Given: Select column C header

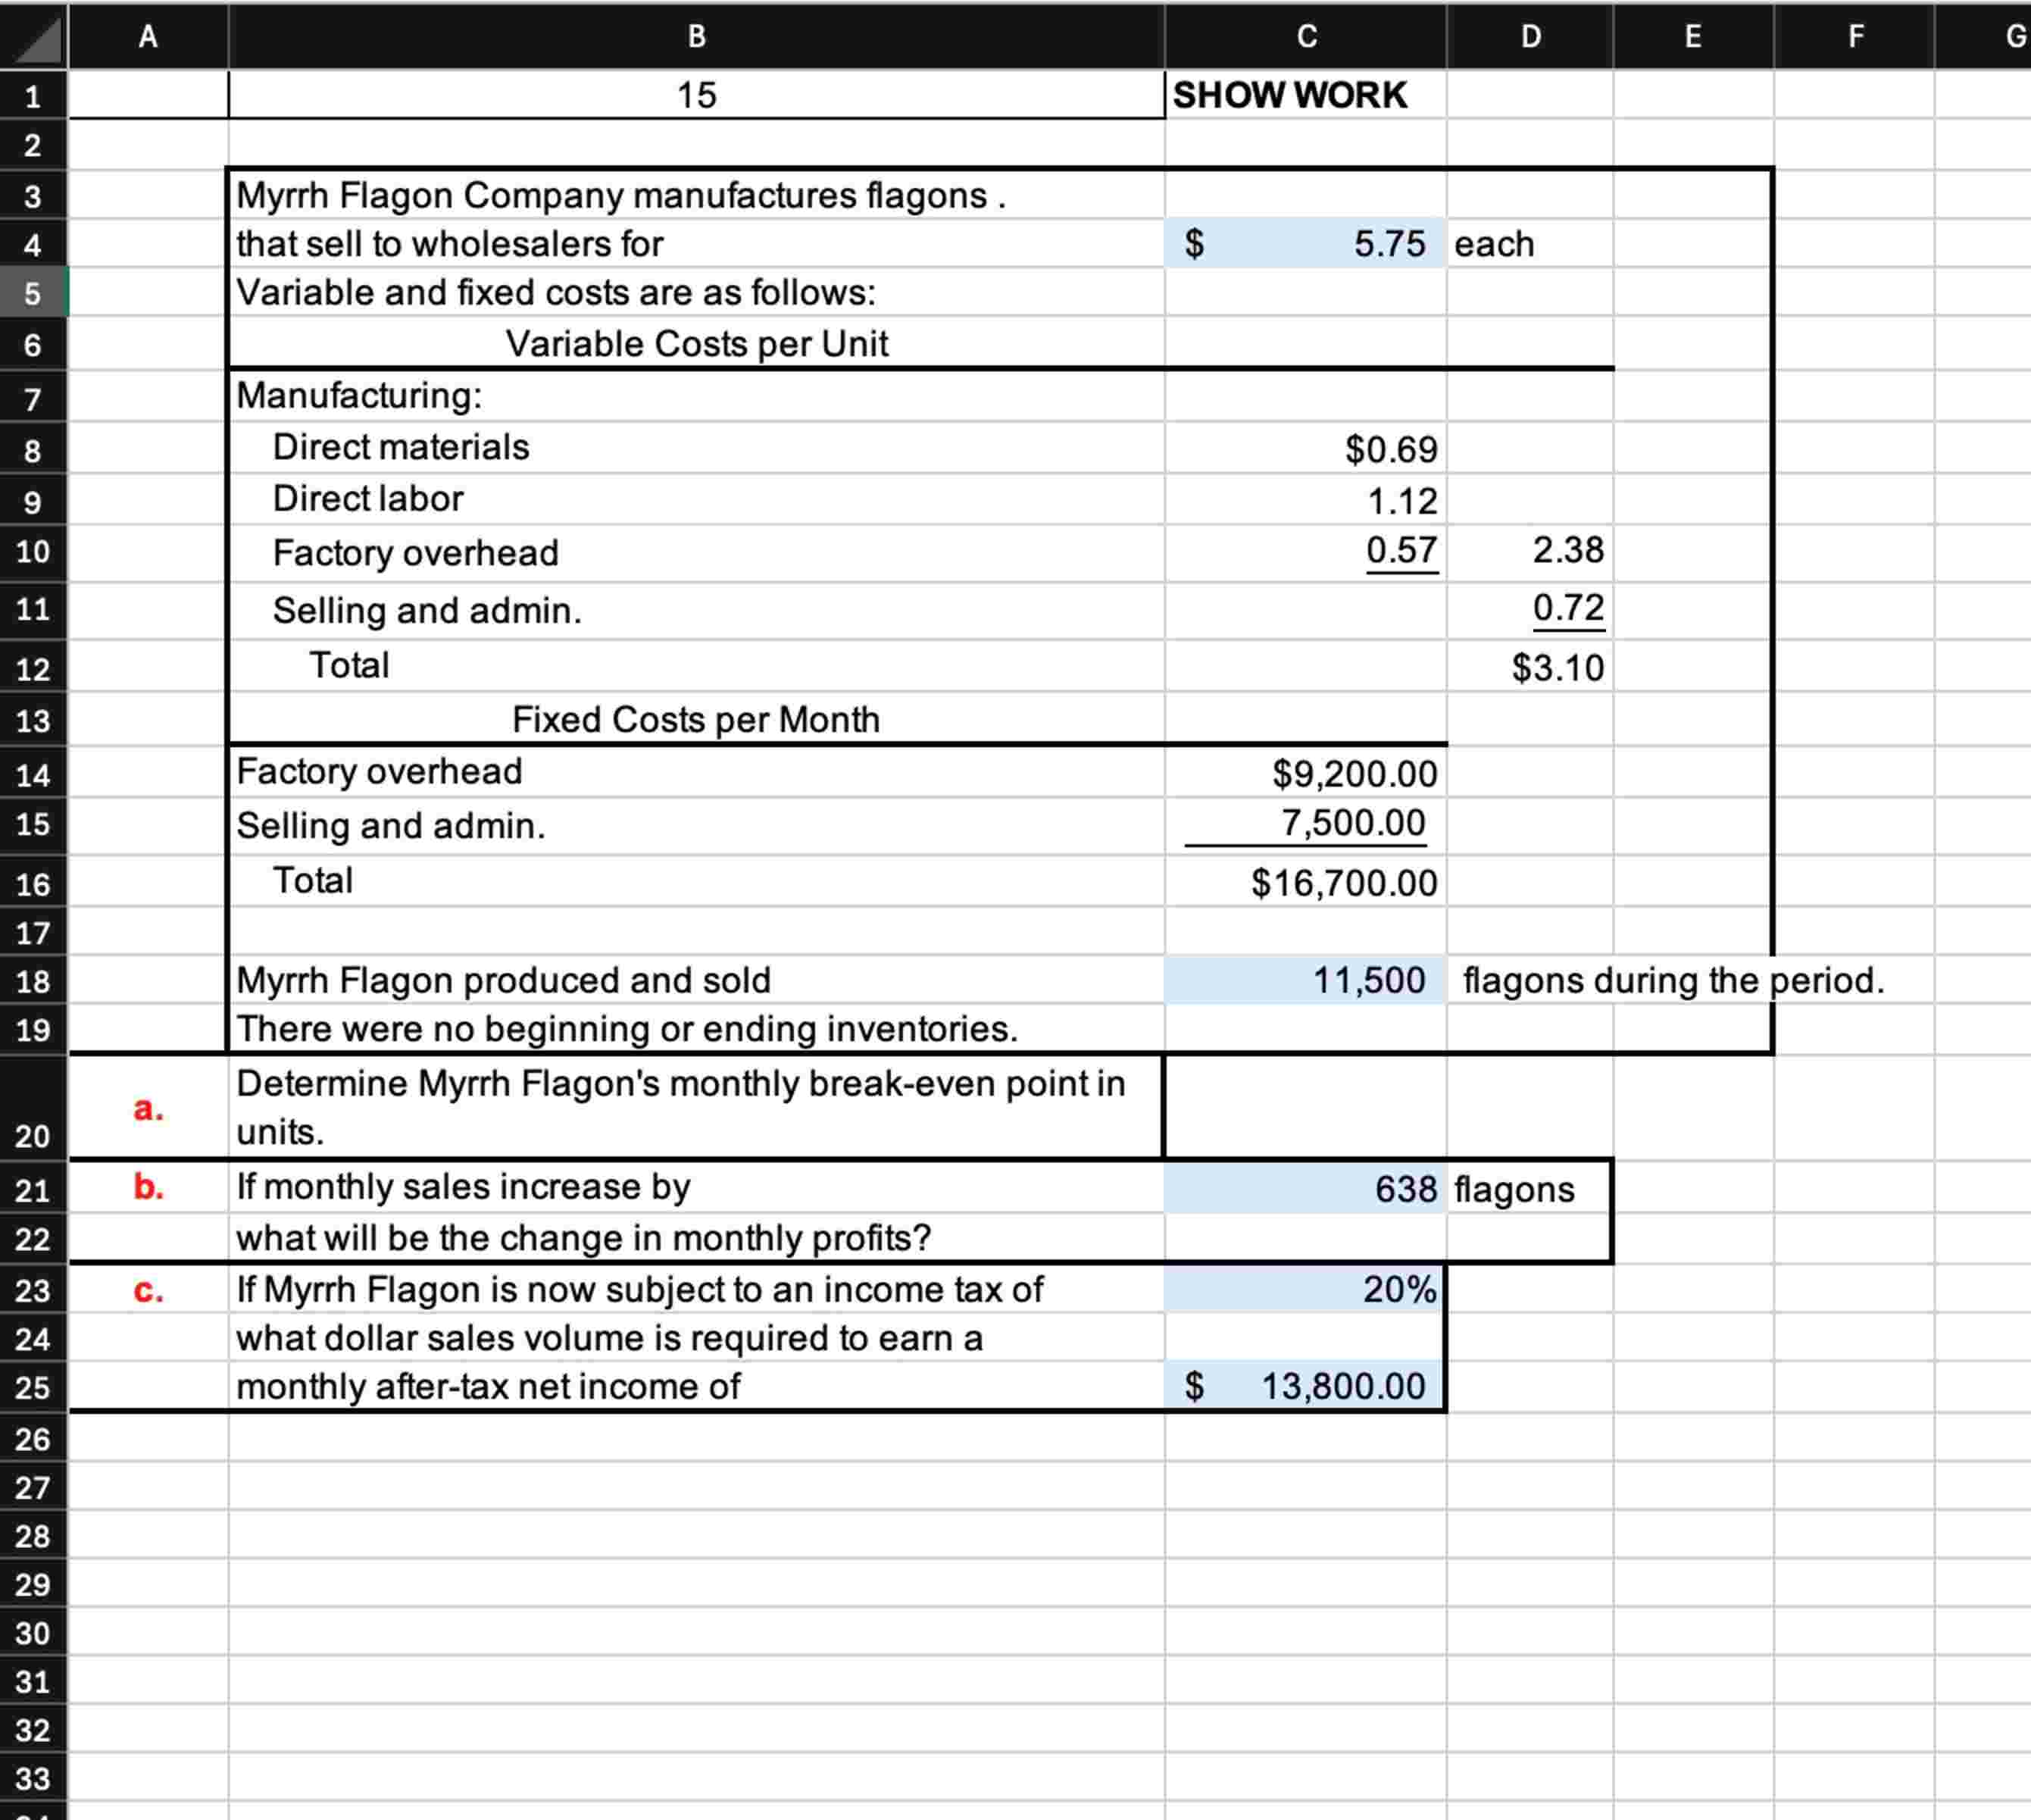Looking at the screenshot, I should pyautogui.click(x=1305, y=37).
